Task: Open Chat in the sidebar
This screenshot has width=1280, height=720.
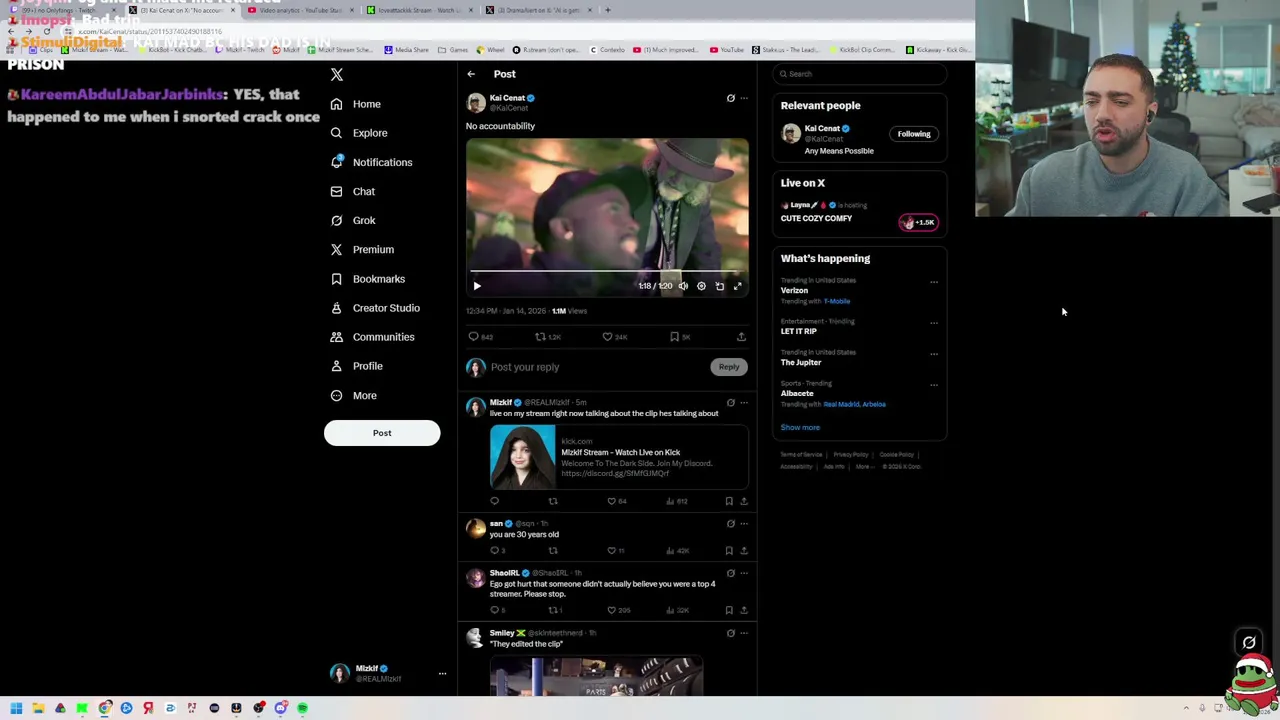Action: [353, 191]
